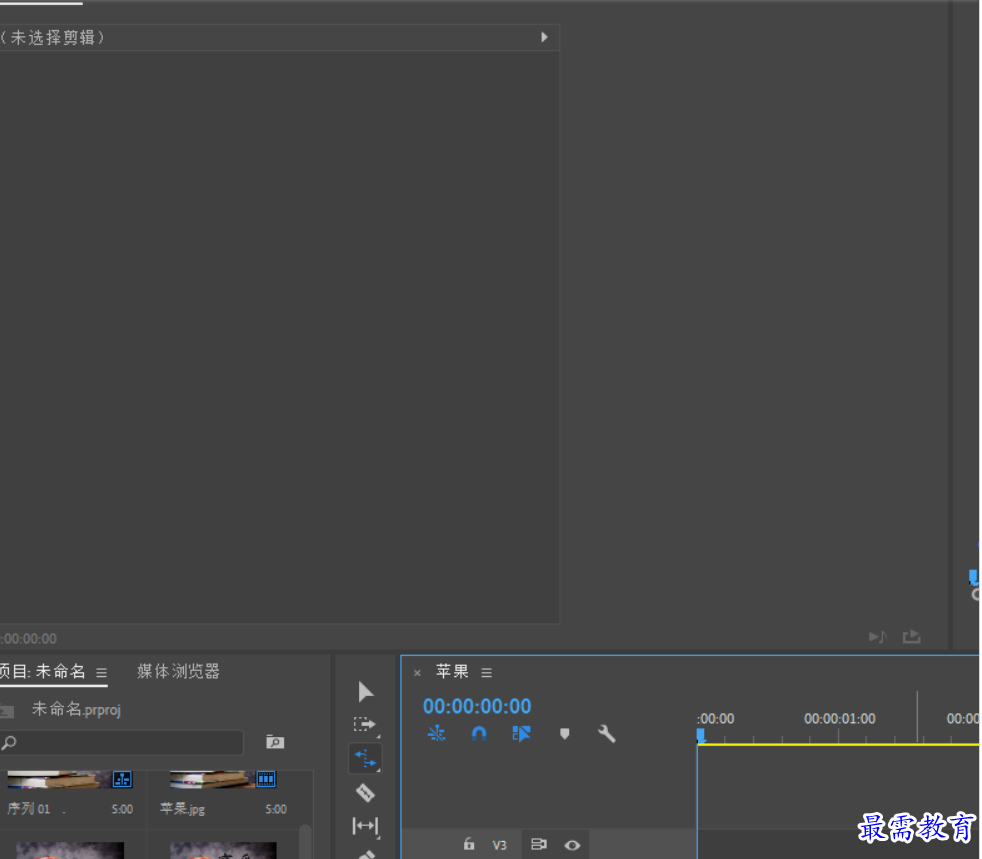This screenshot has width=982, height=859.
Task: Select the Selection arrow tool
Action: 366,692
